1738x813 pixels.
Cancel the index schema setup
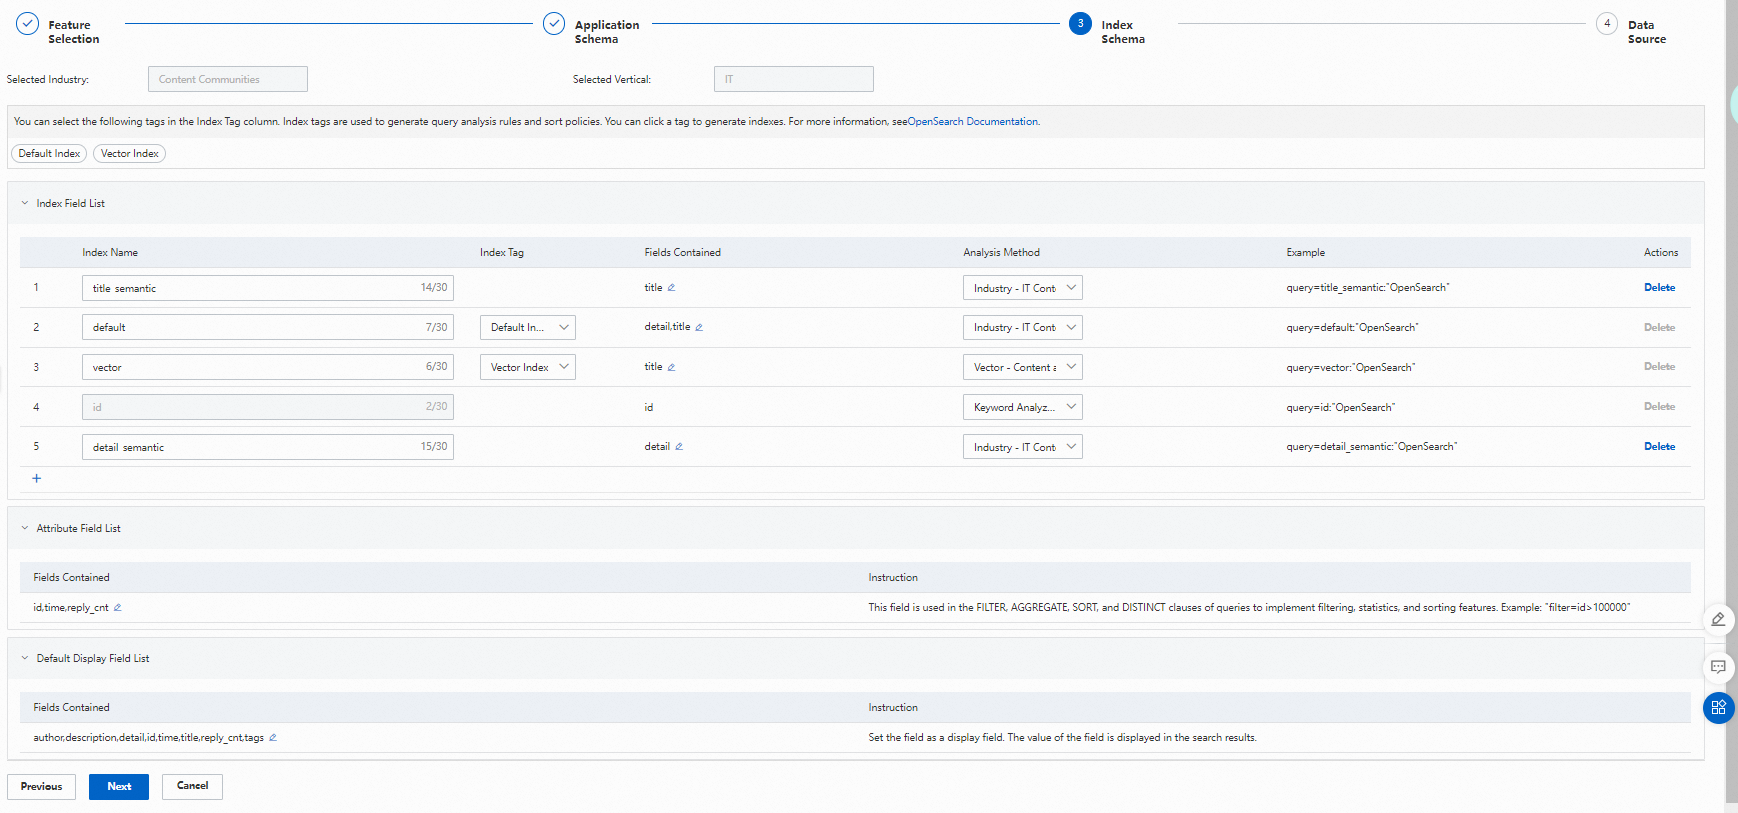tap(193, 787)
